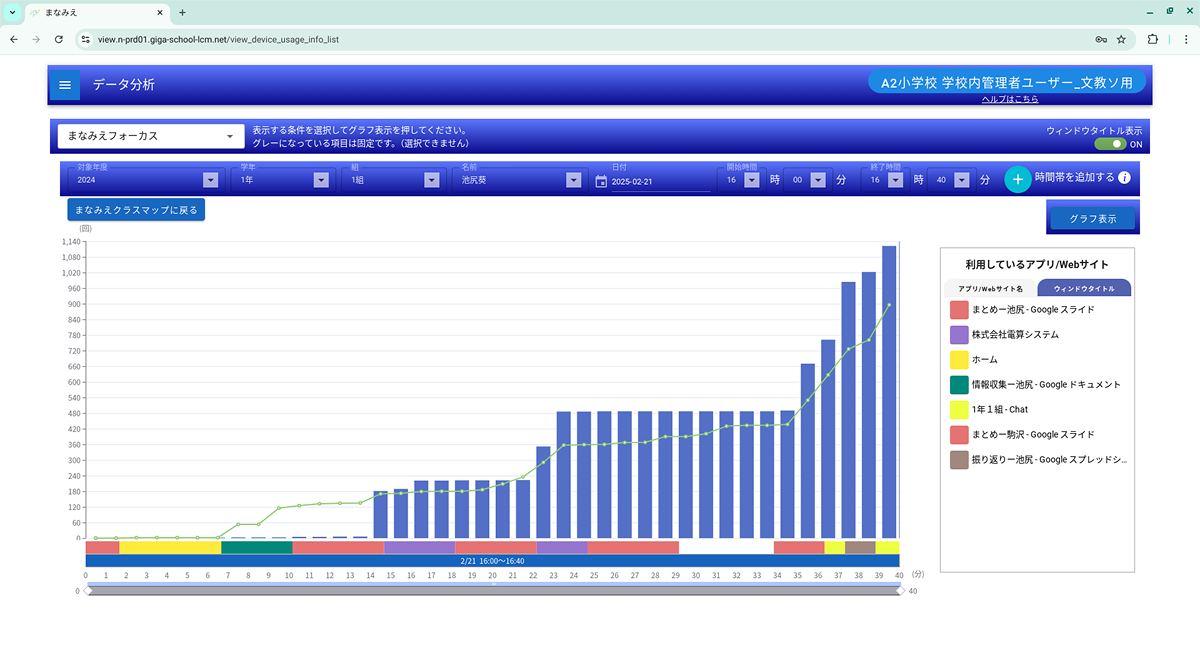This screenshot has height=645, width=1200.
Task: Click the 時間帯を追加する label
Action: click(x=1074, y=178)
